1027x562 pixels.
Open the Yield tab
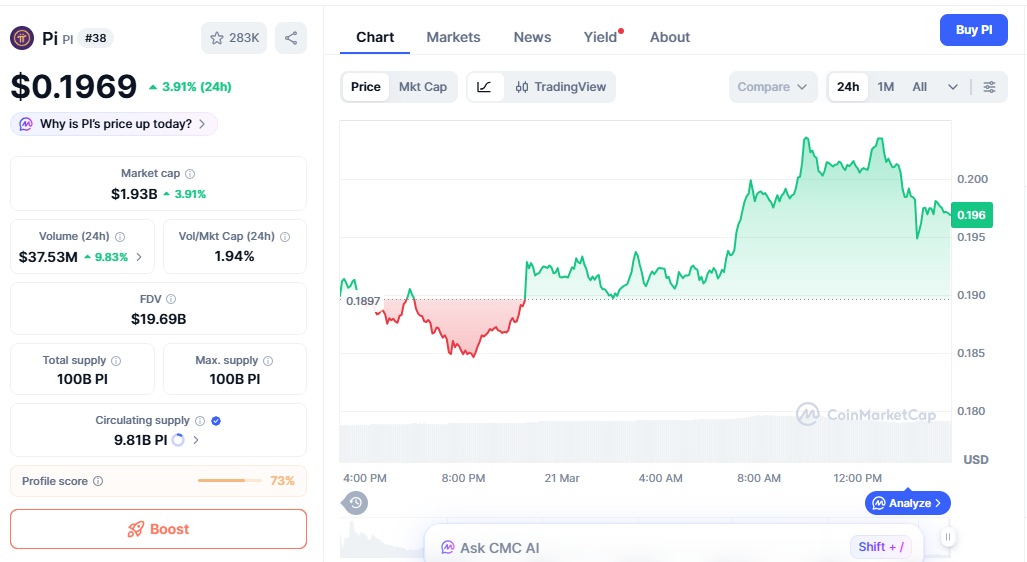tap(601, 37)
